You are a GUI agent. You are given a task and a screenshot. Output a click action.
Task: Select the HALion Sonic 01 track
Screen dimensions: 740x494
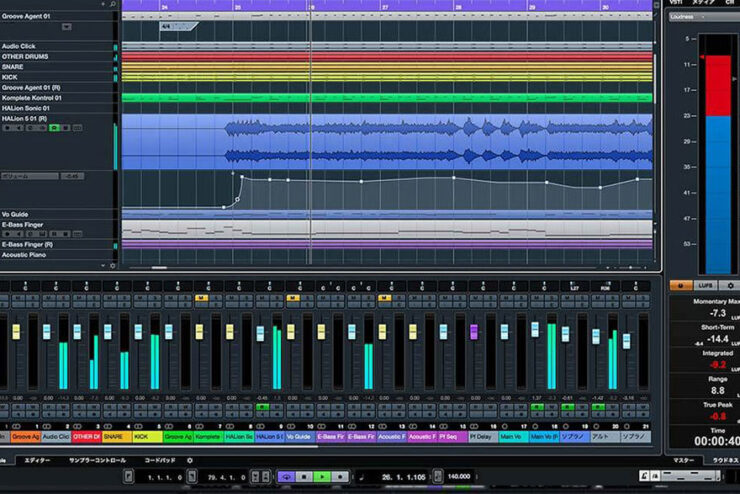pos(57,109)
